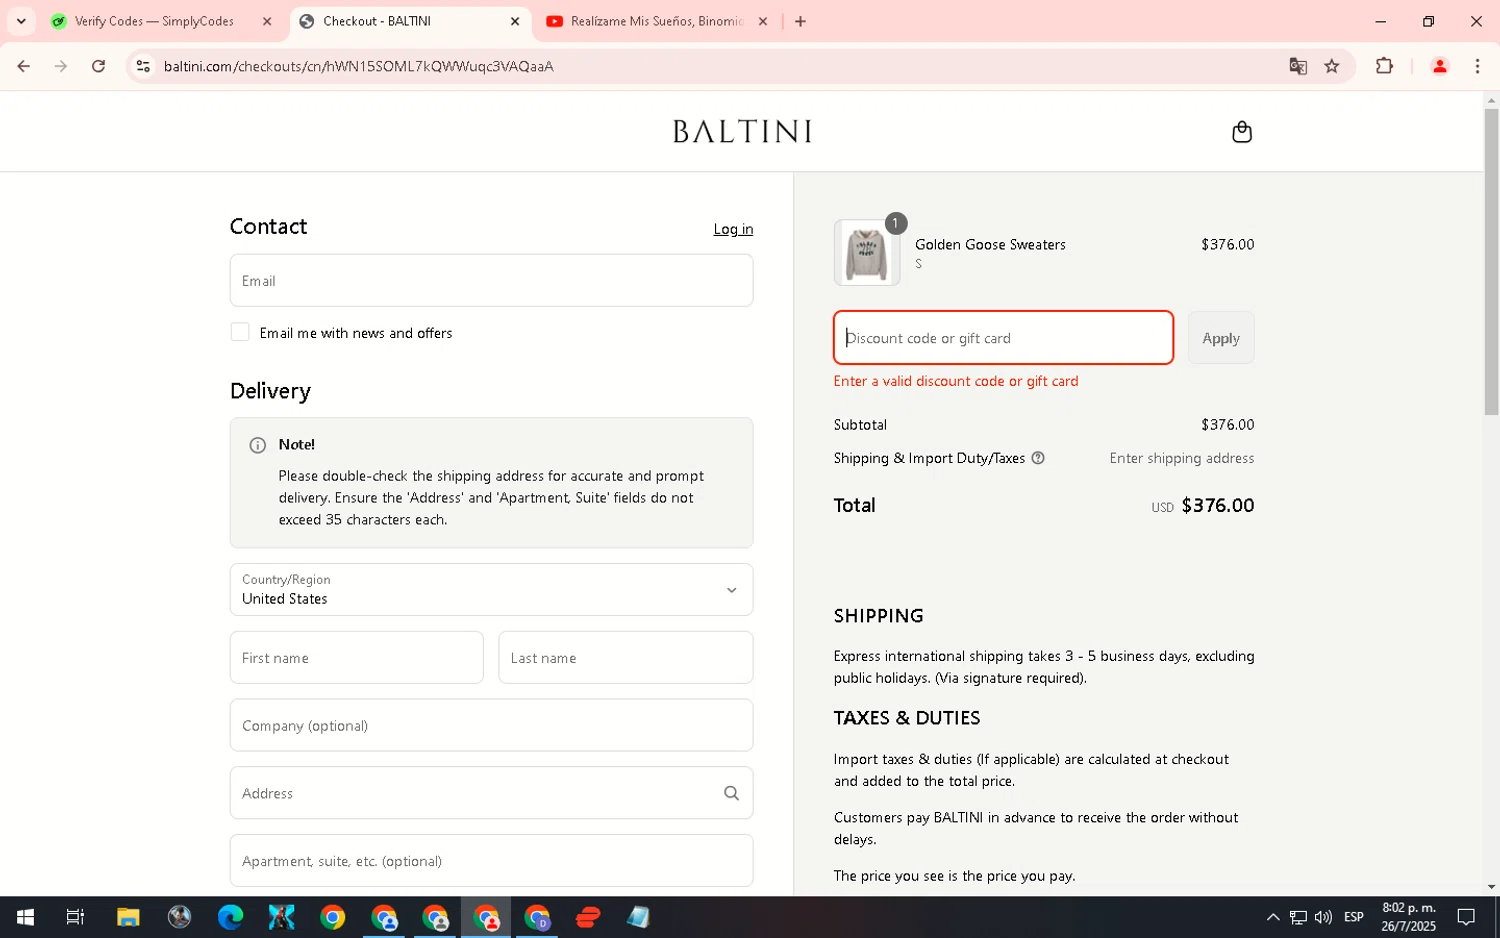Image resolution: width=1500 pixels, height=938 pixels.
Task: Click the translate page icon
Action: pos(1298,66)
